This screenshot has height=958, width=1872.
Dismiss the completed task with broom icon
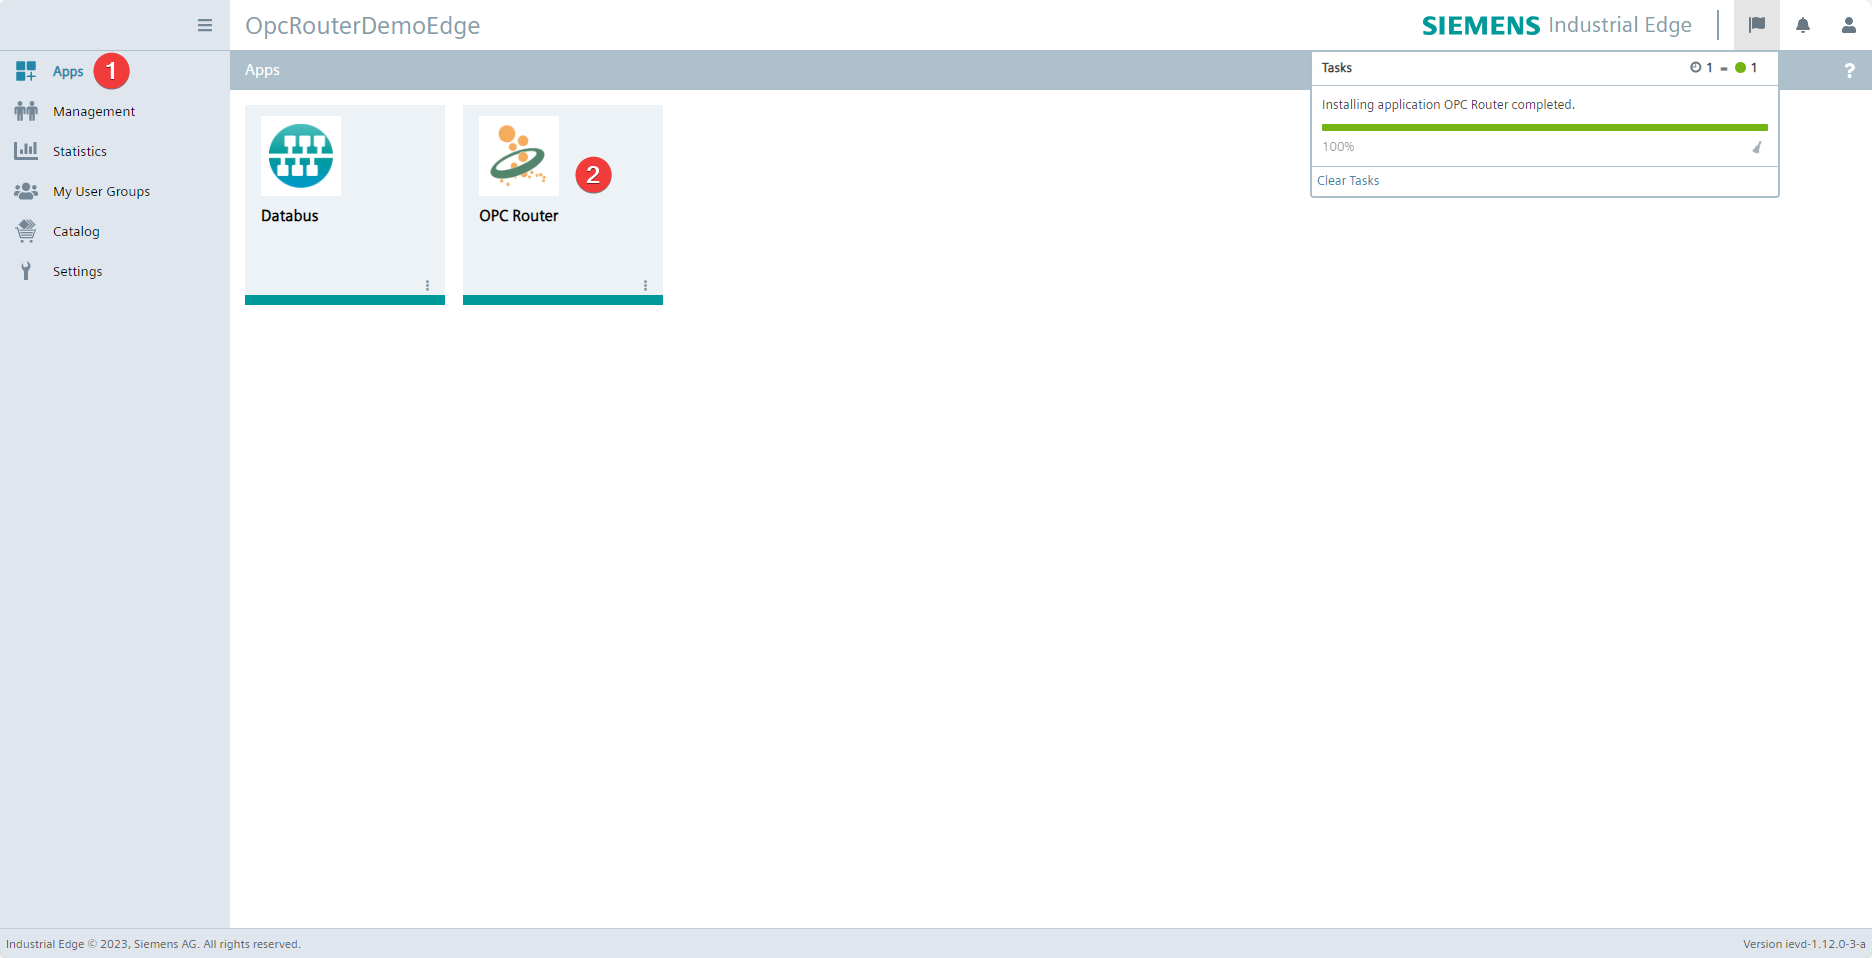tap(1756, 147)
